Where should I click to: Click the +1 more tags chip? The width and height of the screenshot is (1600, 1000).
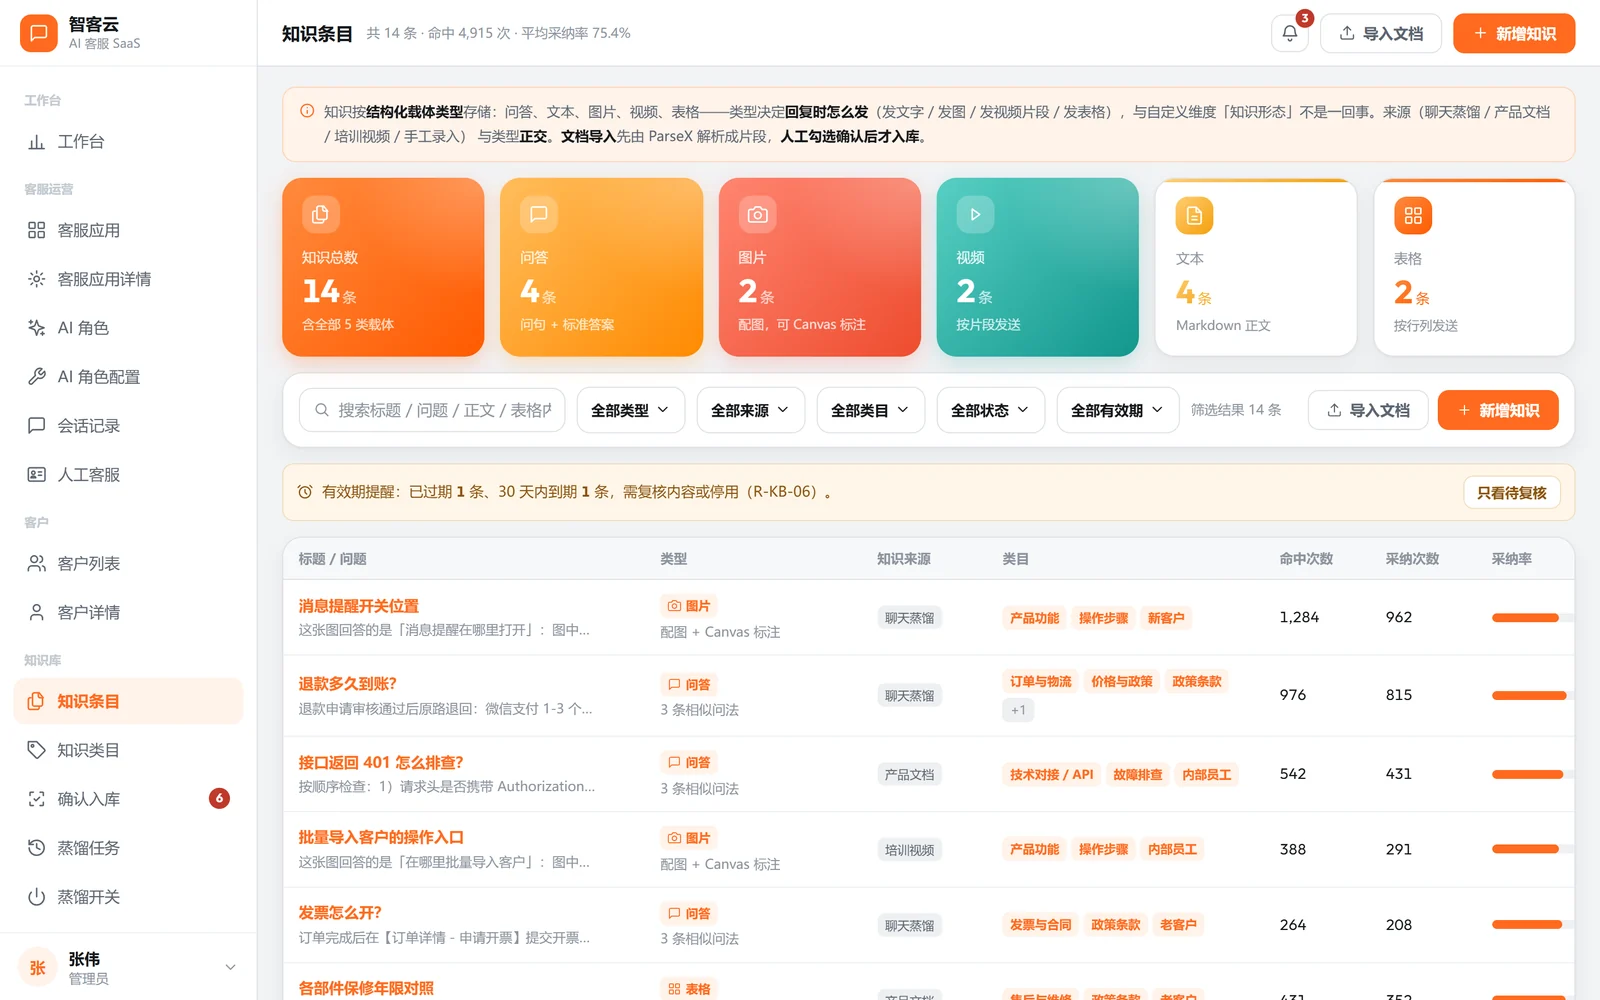[1018, 710]
